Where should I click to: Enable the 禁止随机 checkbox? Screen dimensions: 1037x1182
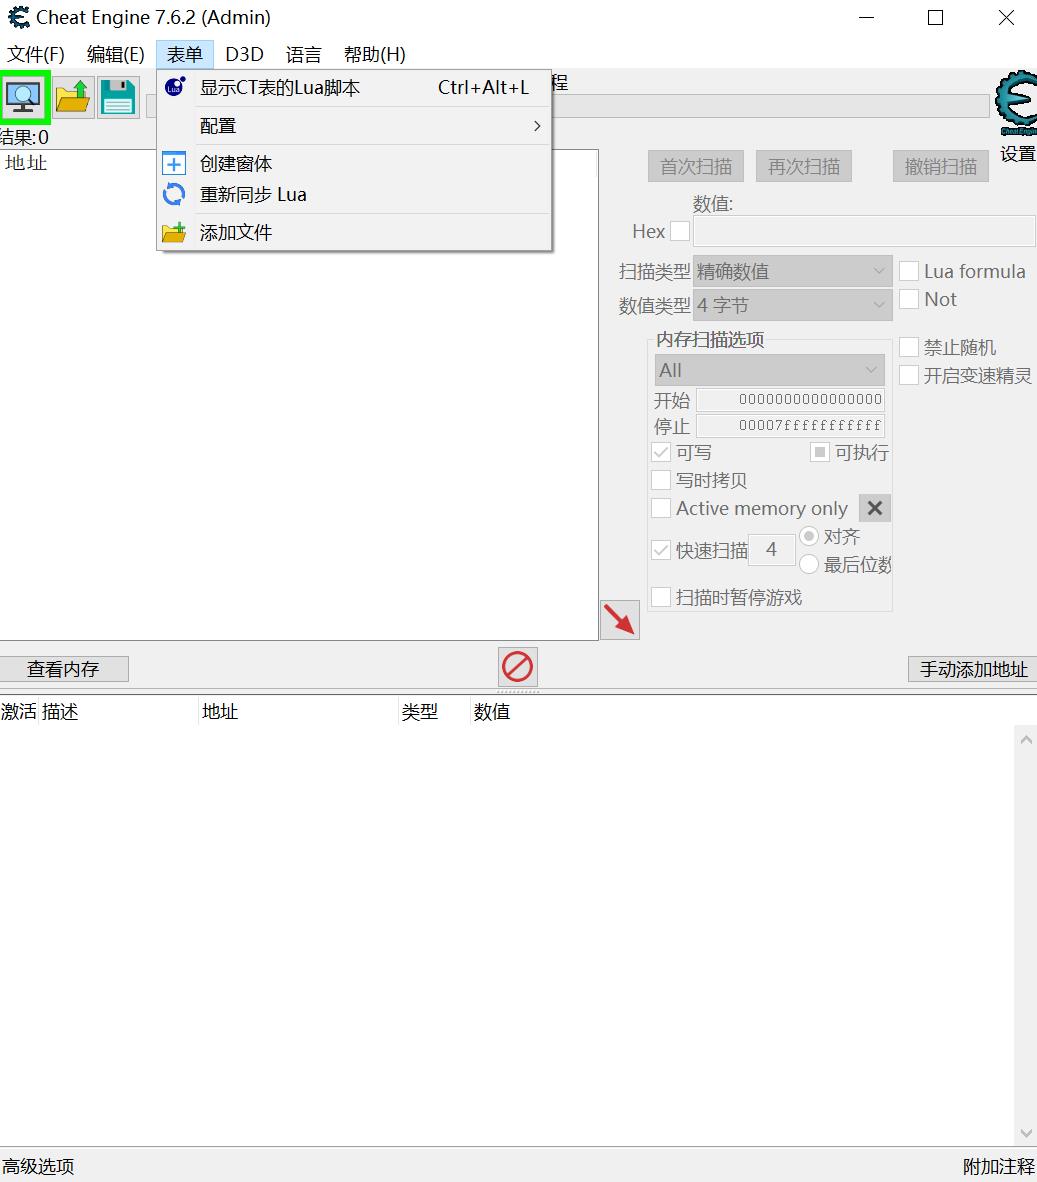coord(909,347)
